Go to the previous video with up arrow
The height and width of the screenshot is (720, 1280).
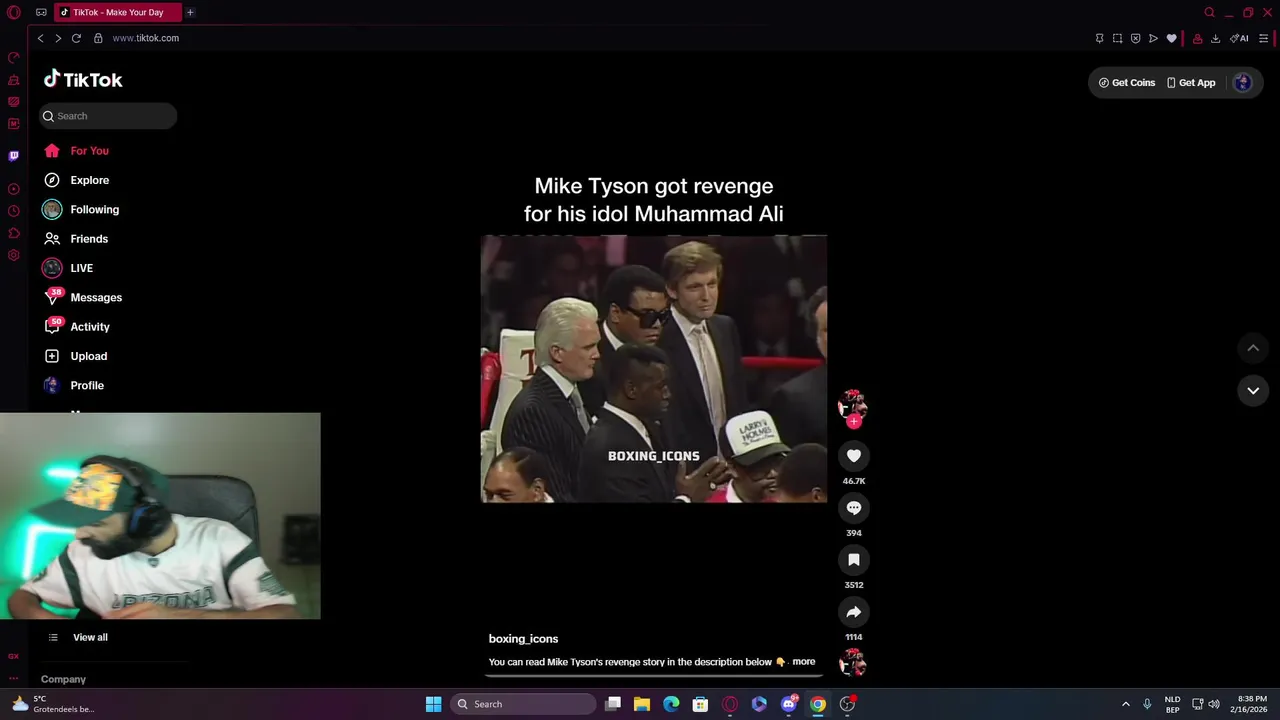click(1253, 348)
